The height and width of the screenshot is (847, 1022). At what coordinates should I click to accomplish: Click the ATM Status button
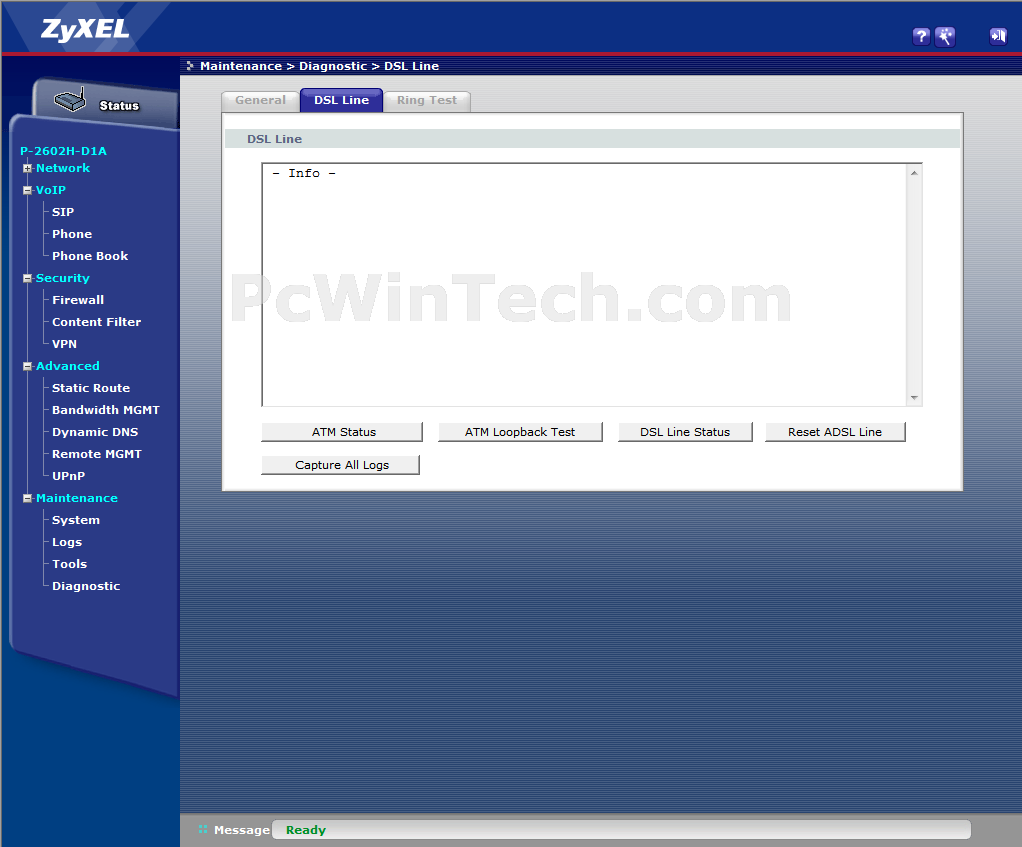pyautogui.click(x=342, y=432)
